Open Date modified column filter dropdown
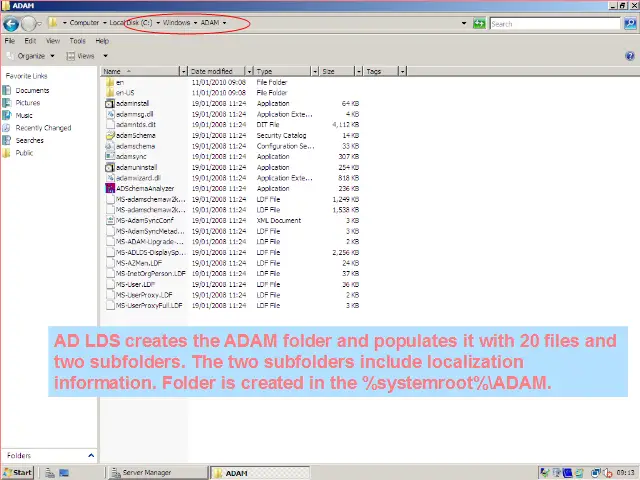 coord(249,71)
